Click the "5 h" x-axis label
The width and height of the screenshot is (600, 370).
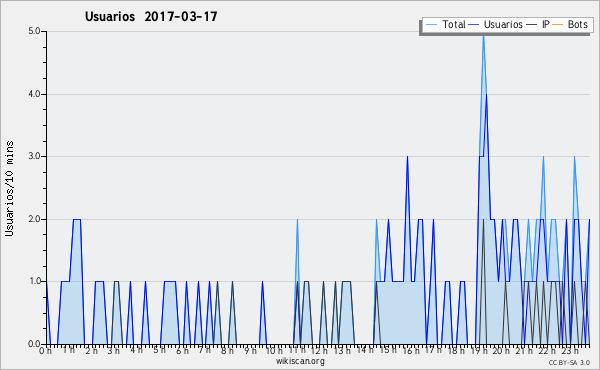click(160, 350)
